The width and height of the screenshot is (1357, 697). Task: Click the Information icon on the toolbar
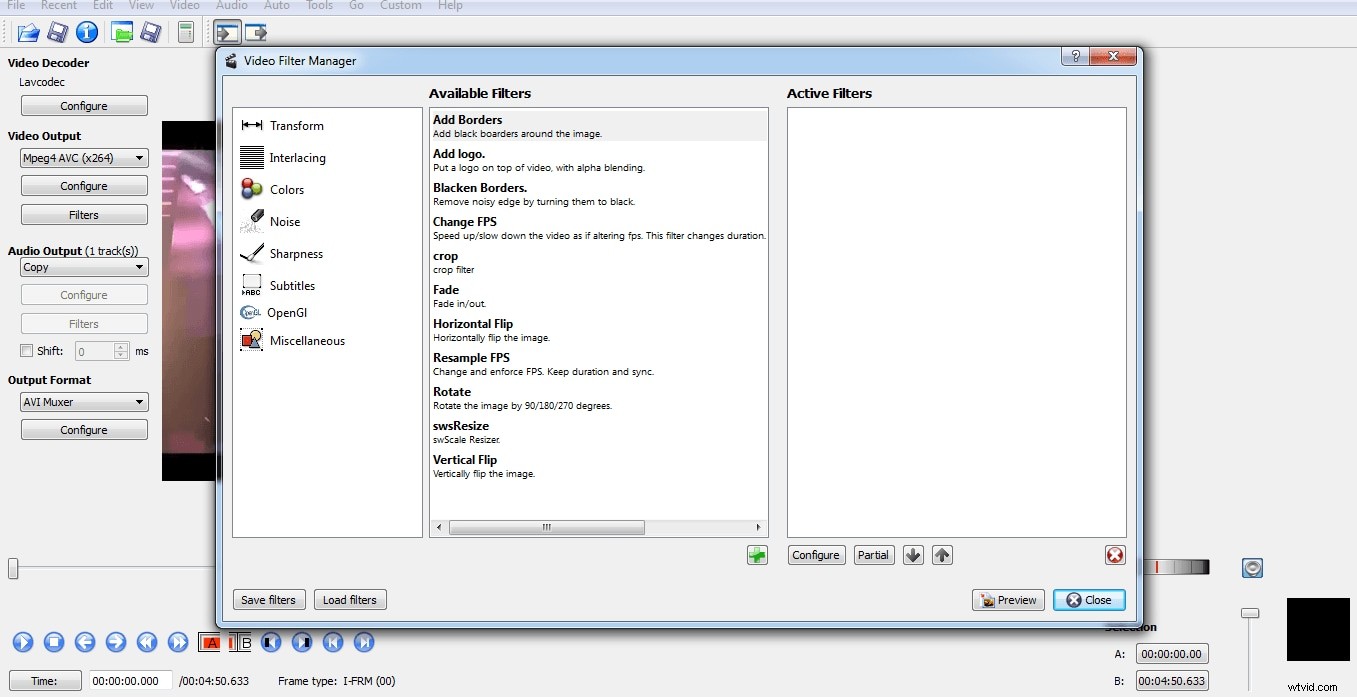coord(87,32)
